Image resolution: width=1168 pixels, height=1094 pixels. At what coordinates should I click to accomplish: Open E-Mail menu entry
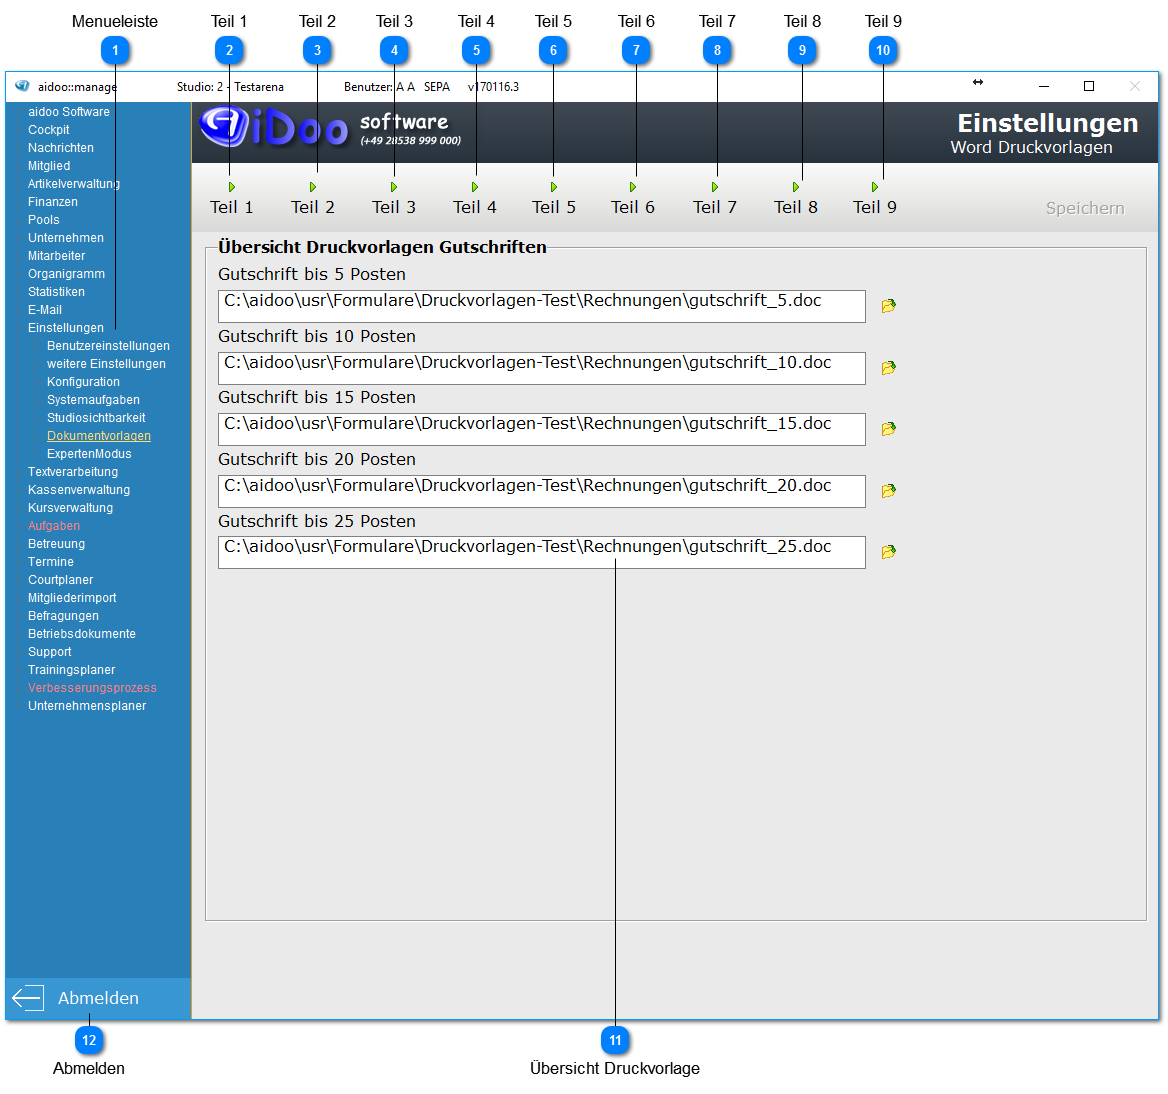[45, 310]
